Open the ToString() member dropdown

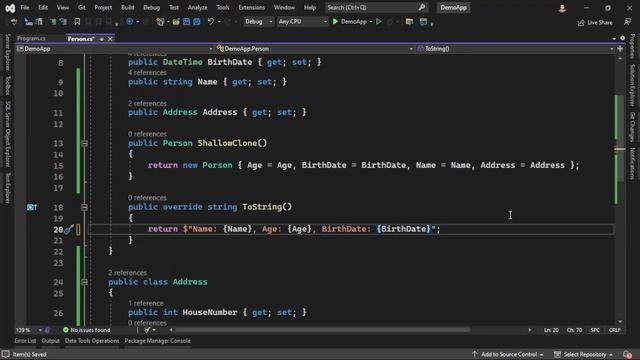(x=515, y=49)
